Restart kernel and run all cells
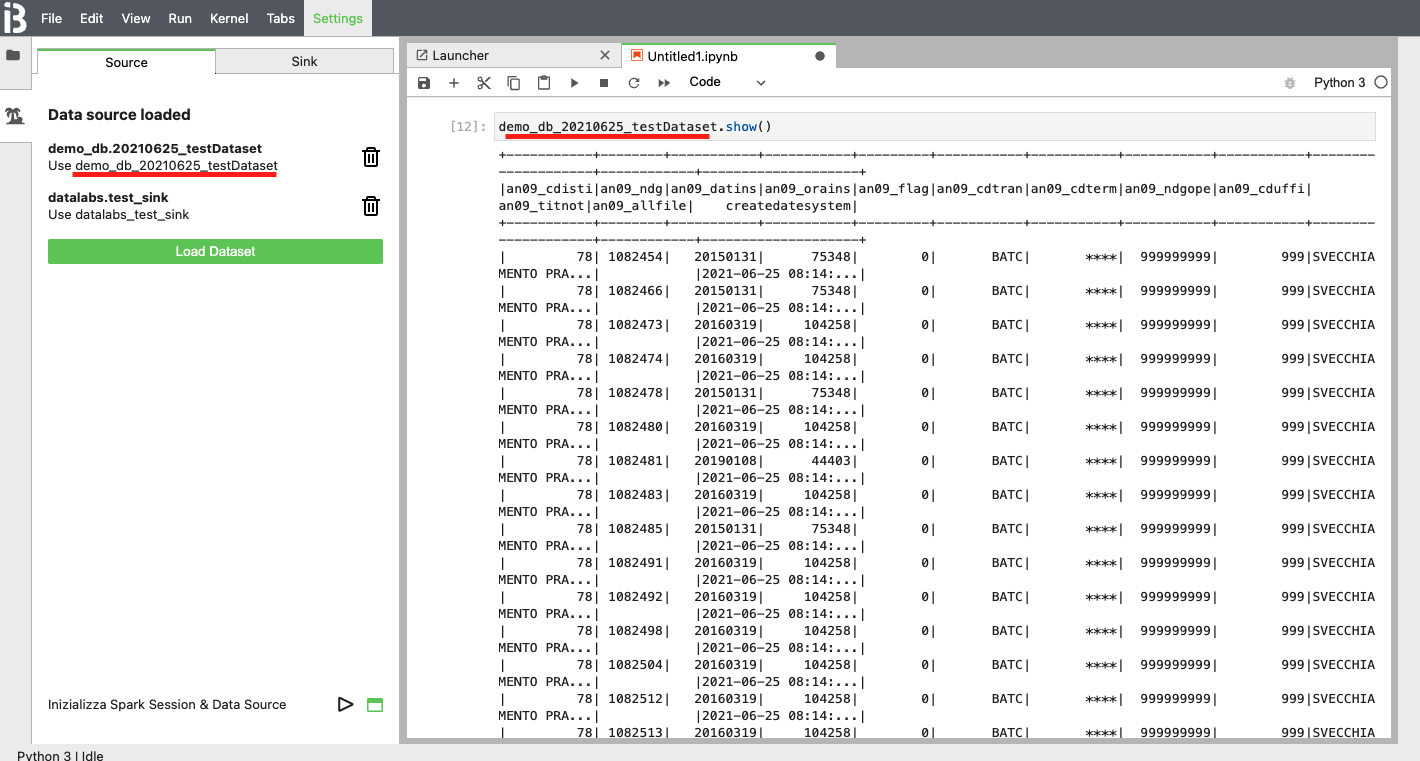This screenshot has width=1420, height=761. [664, 83]
